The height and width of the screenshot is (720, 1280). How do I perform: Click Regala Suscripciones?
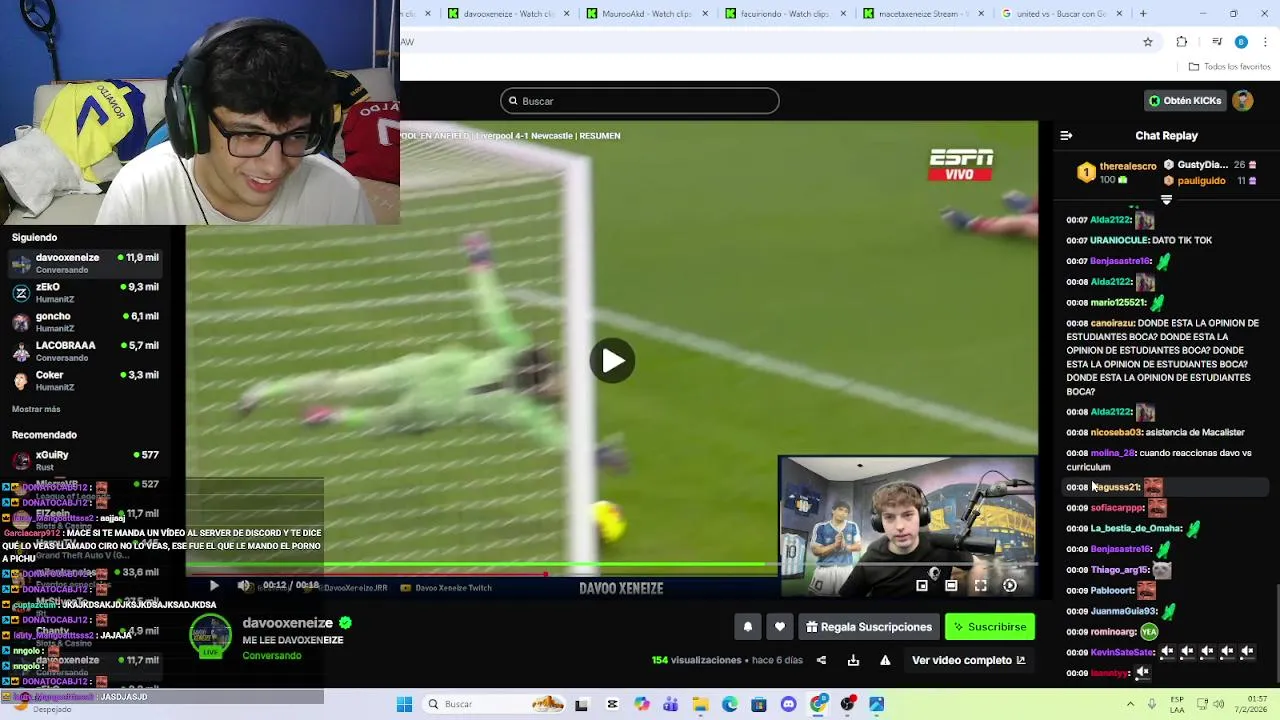point(868,627)
